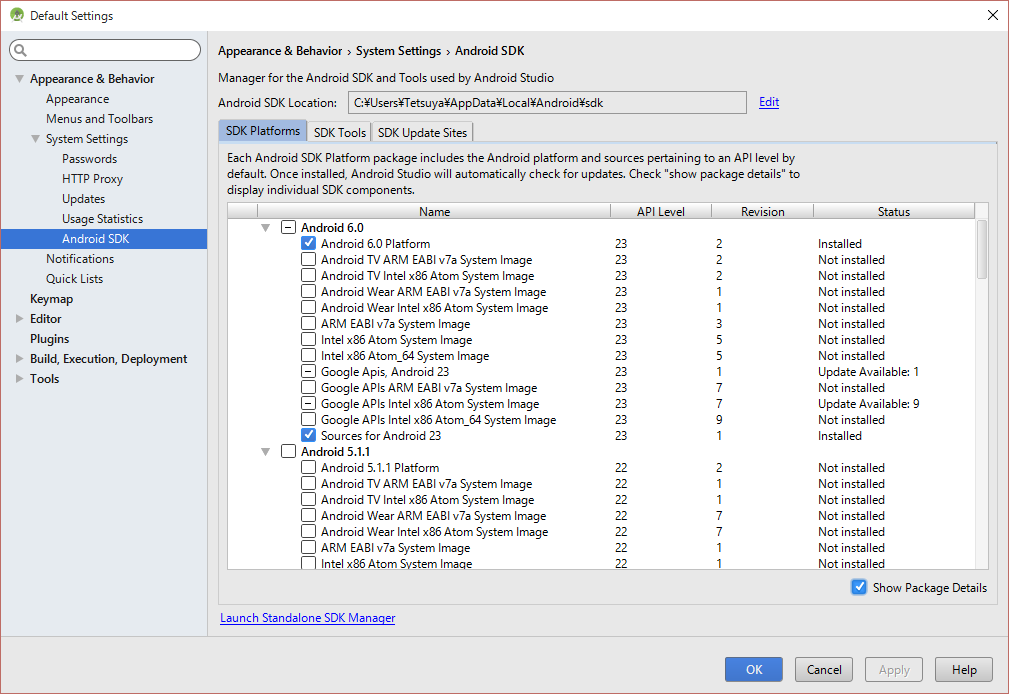Toggle the Android 6.0 group checkbox
The height and width of the screenshot is (694, 1009).
[288, 227]
